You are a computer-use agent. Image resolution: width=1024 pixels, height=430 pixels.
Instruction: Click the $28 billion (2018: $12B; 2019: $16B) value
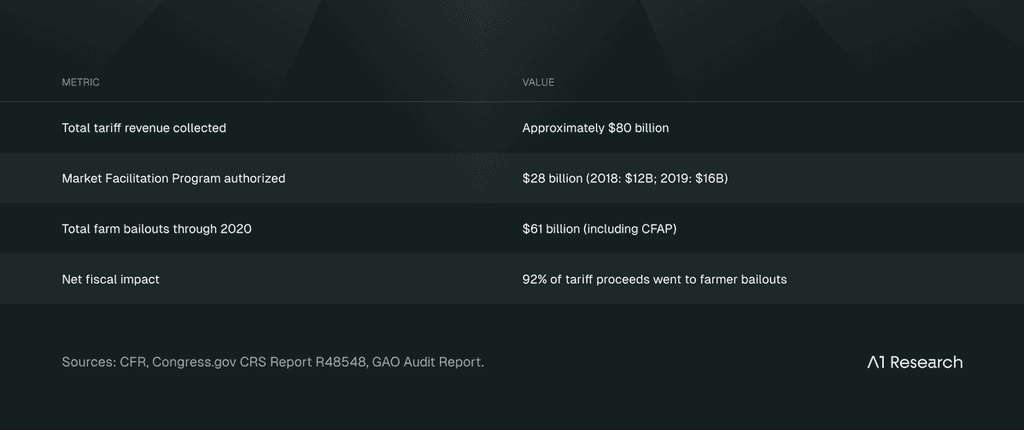tap(625, 178)
